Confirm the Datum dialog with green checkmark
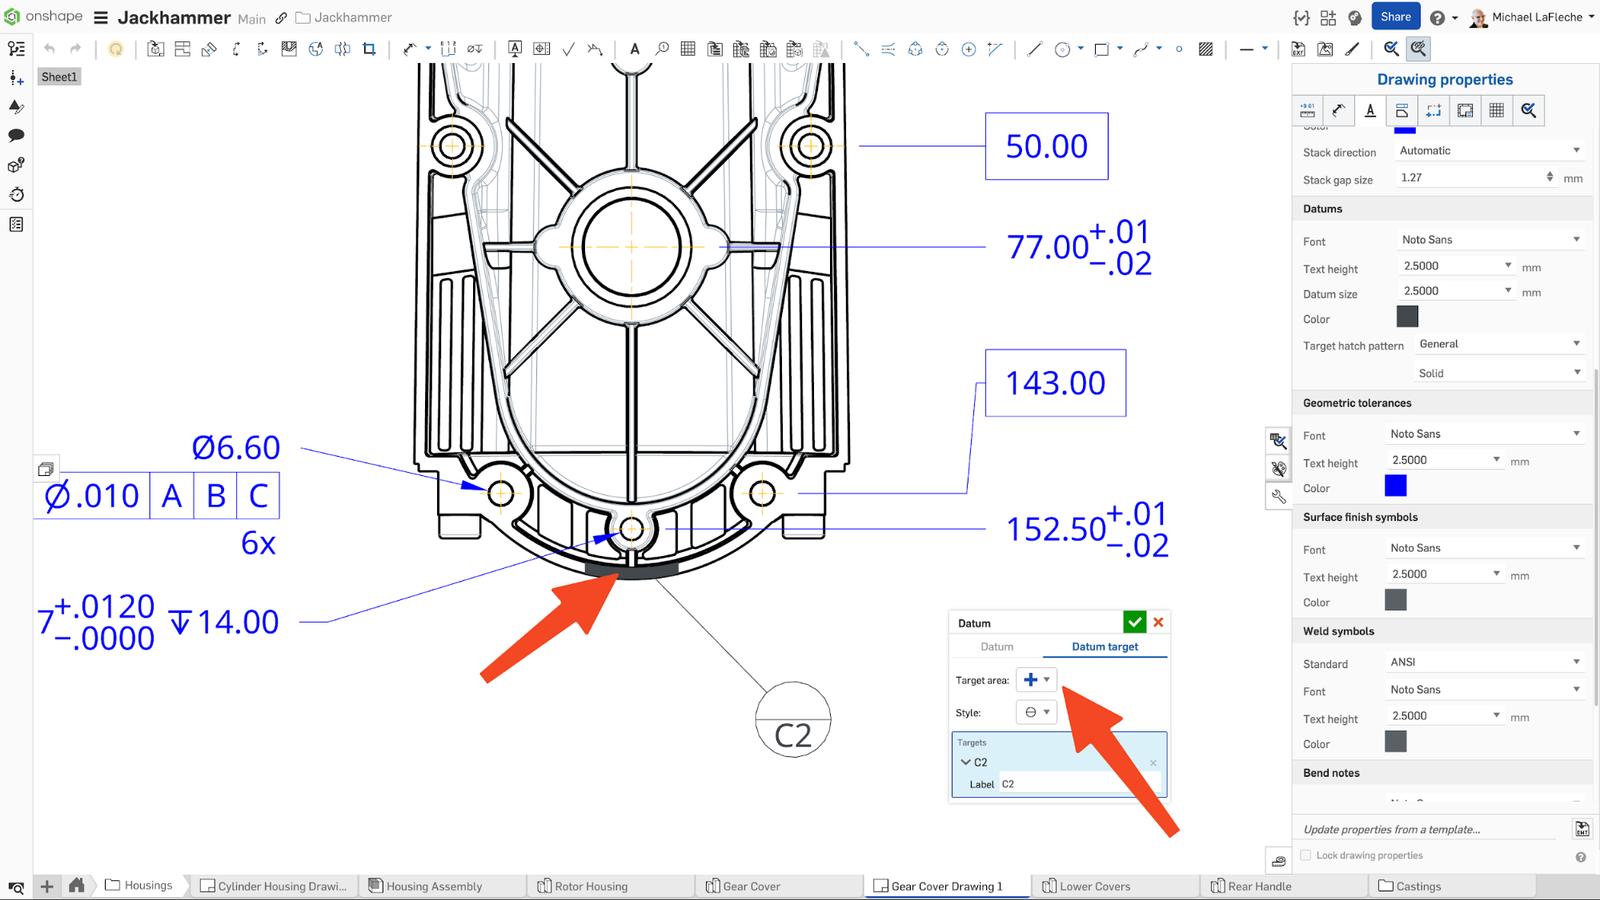Image resolution: width=1600 pixels, height=900 pixels. coord(1134,622)
